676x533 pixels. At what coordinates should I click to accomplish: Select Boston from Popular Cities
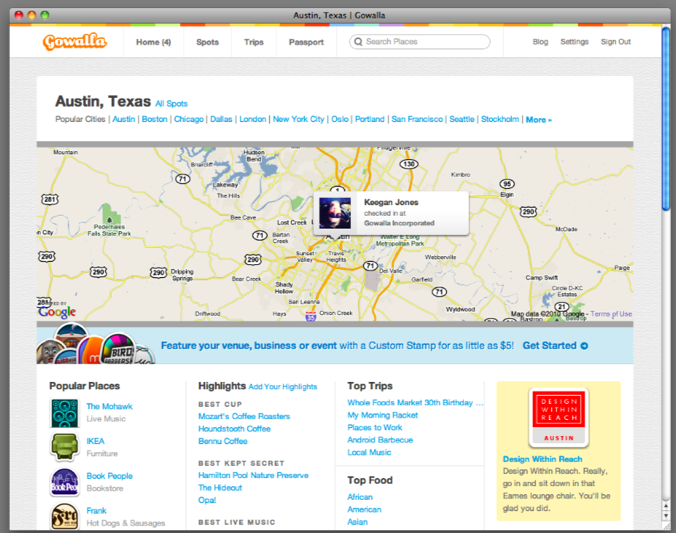pos(154,119)
